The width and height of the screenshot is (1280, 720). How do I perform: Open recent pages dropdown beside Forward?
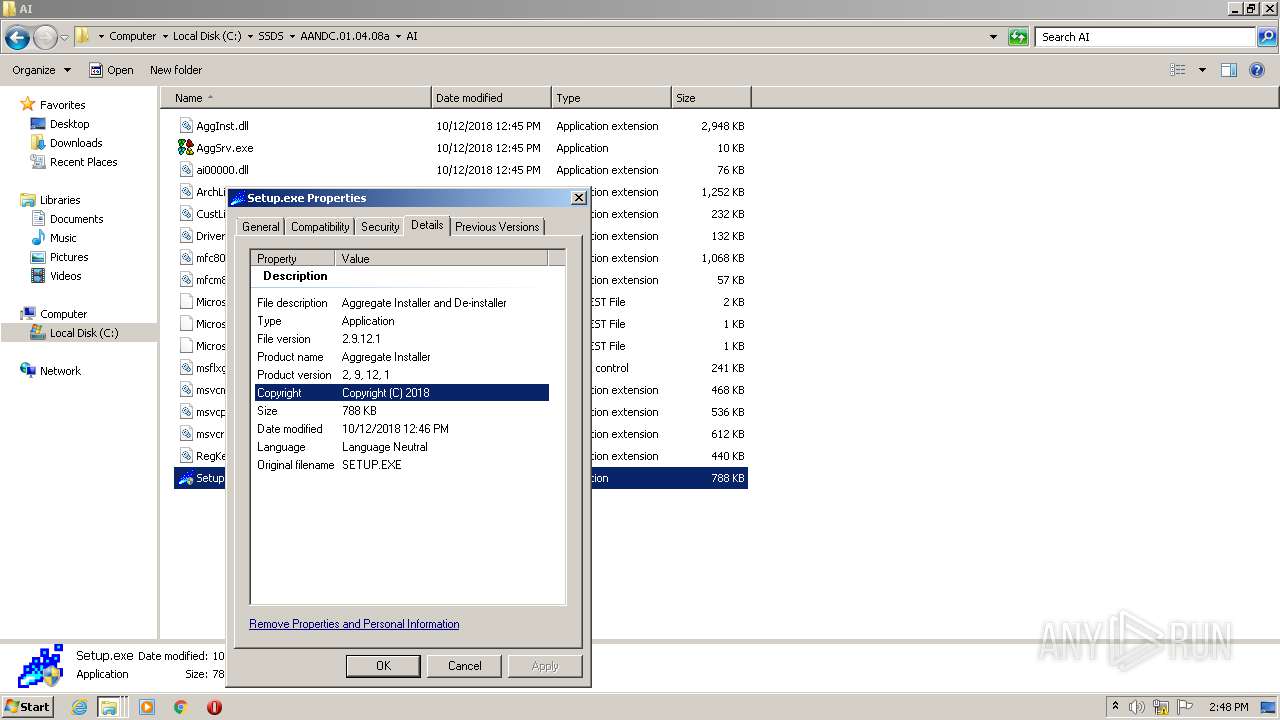pyautogui.click(x=65, y=37)
